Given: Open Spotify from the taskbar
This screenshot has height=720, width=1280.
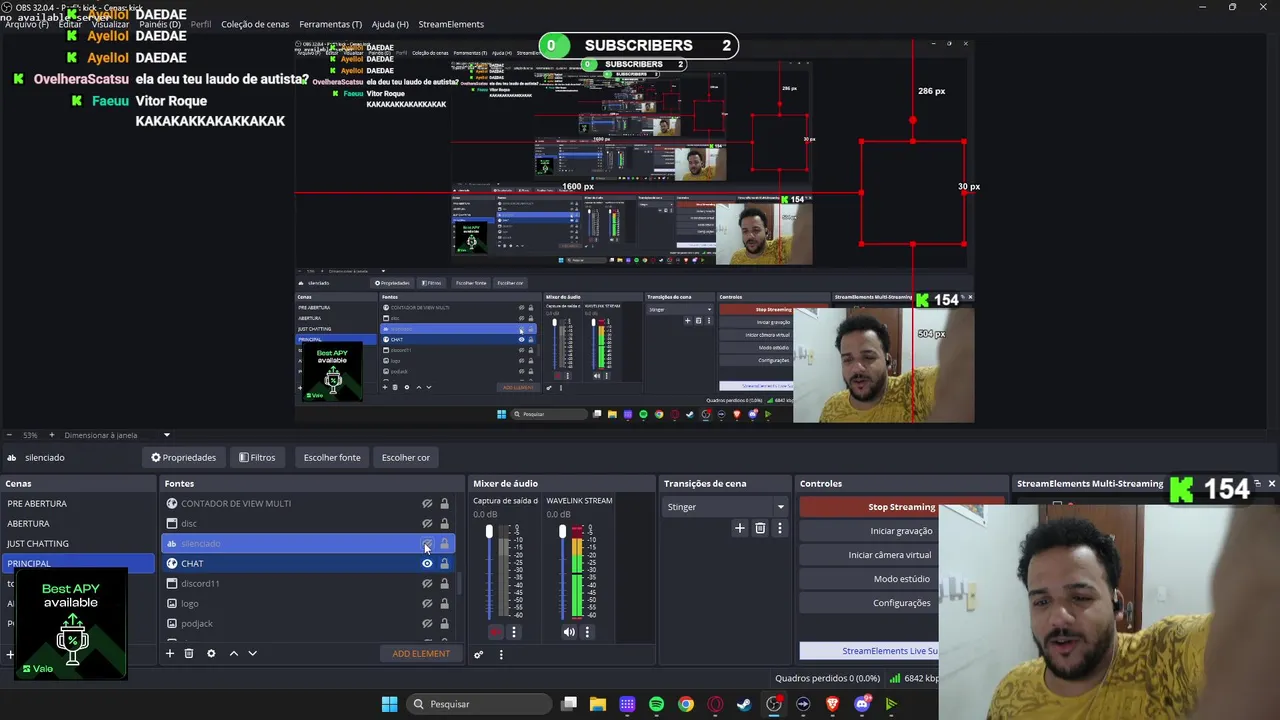Looking at the screenshot, I should click(656, 704).
